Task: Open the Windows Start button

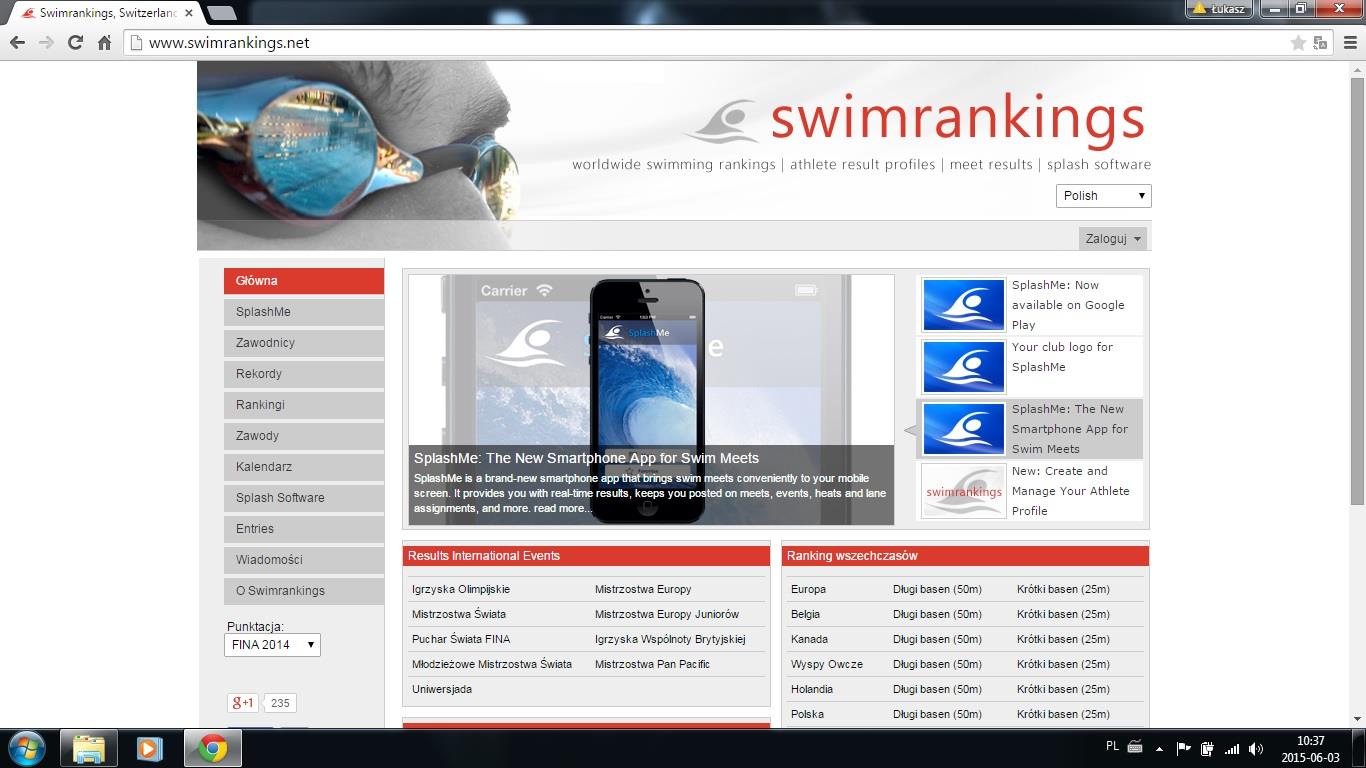Action: (x=26, y=748)
